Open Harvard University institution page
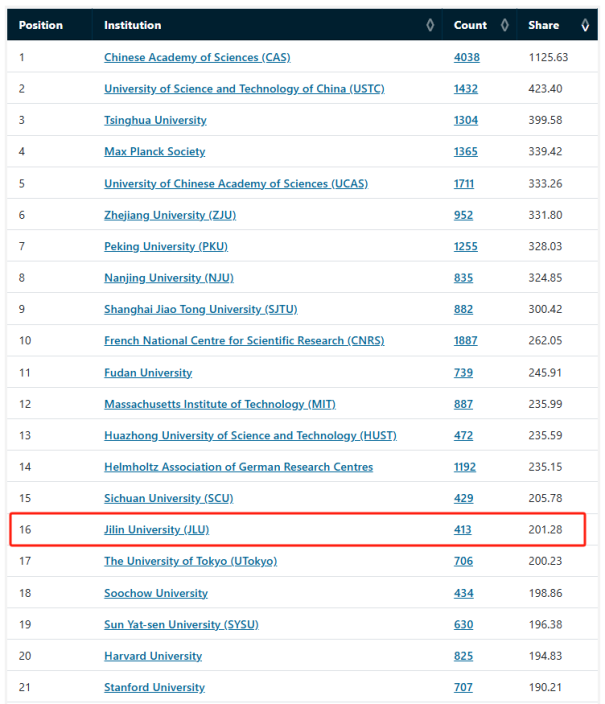605x704 pixels. click(153, 656)
